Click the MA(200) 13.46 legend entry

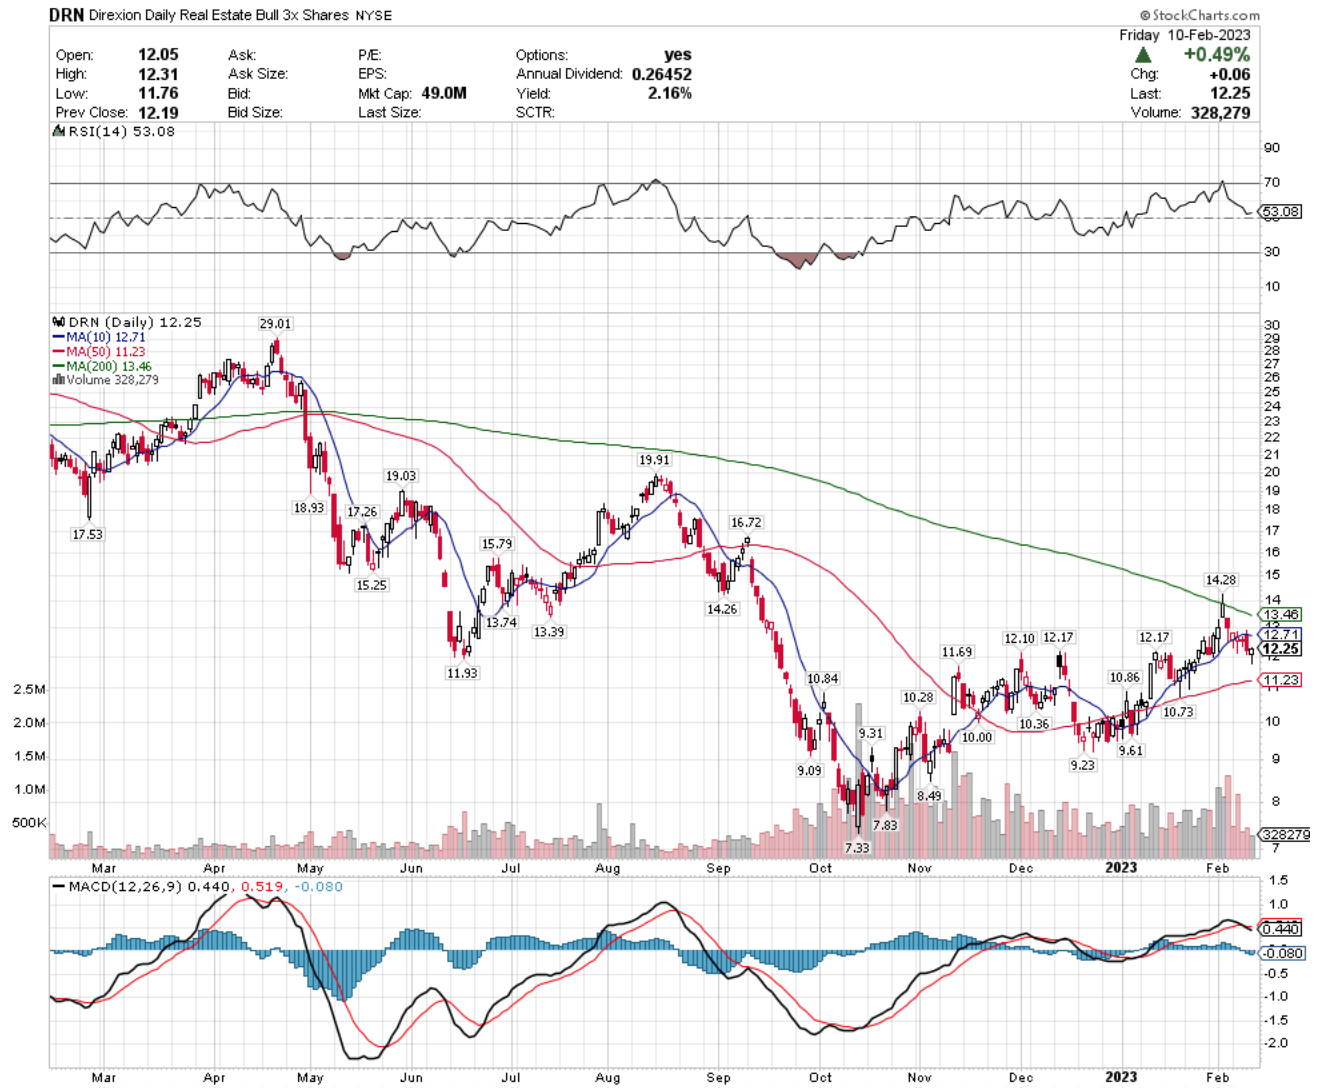[101, 366]
